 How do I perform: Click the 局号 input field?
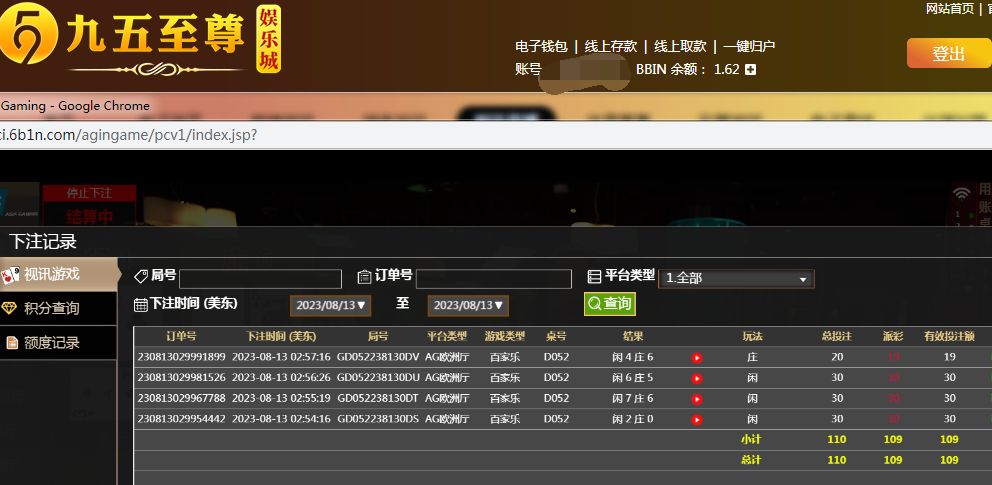[261, 279]
